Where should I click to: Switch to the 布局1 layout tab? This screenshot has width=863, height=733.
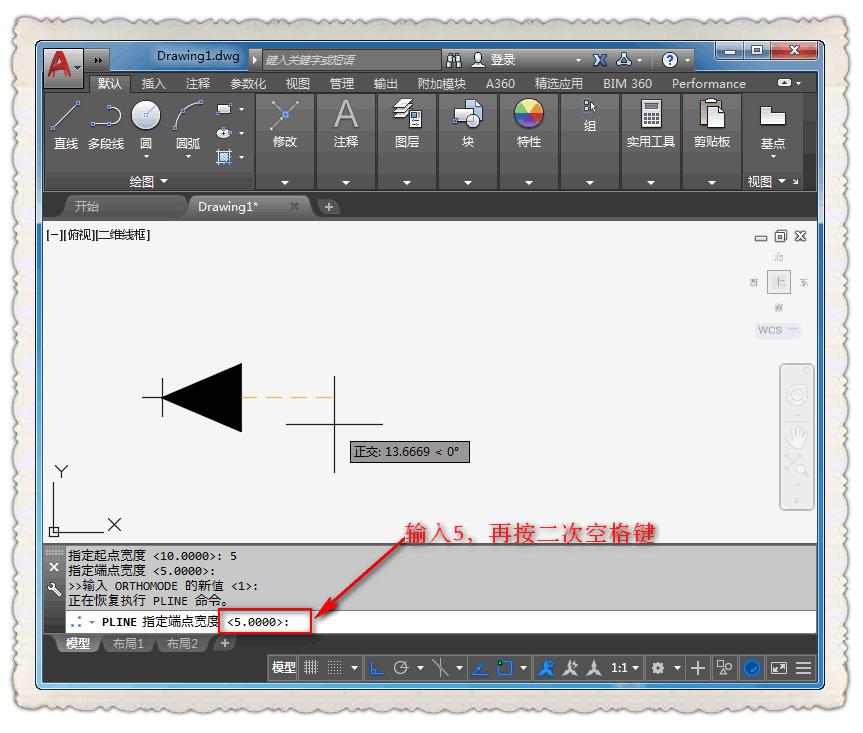point(128,643)
